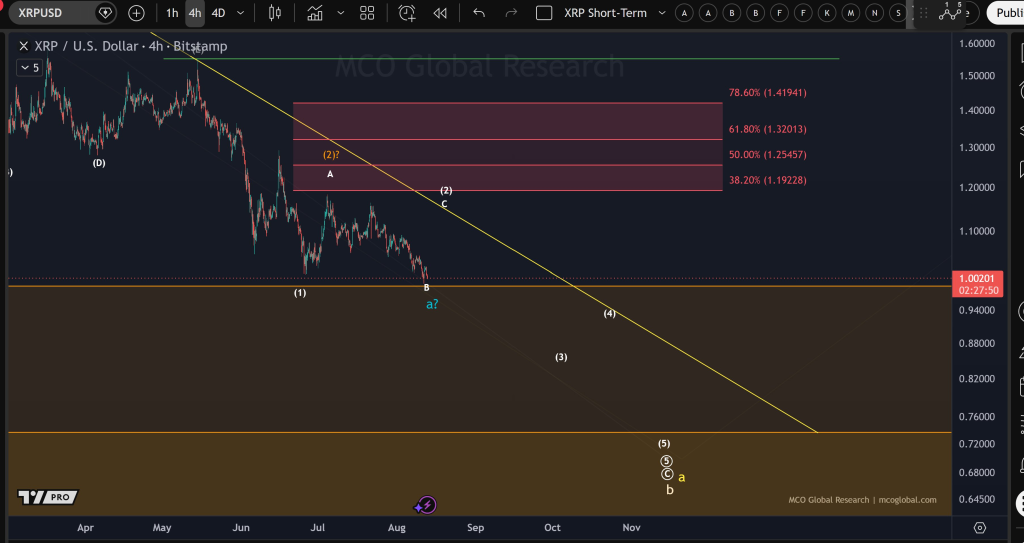Viewport: 1024px width, 543px height.
Task: Switch to the 4D interval
Action: 218,12
